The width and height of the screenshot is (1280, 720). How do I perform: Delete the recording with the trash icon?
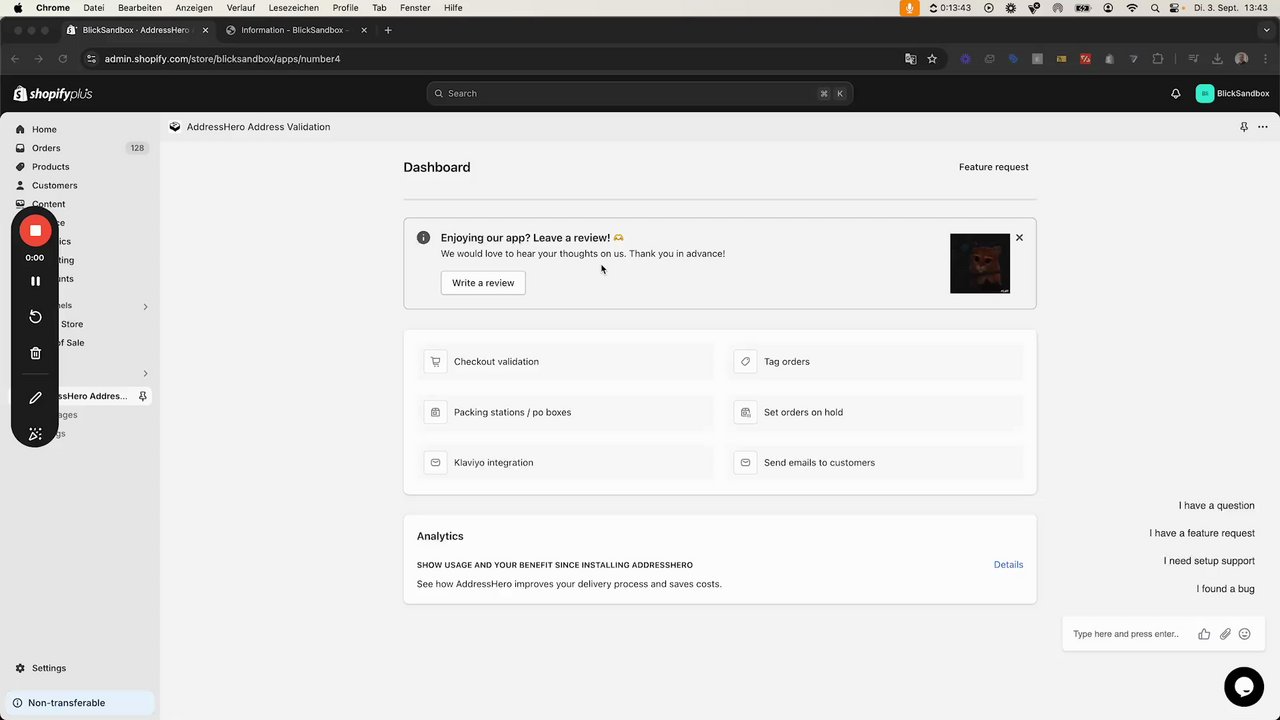(x=35, y=353)
